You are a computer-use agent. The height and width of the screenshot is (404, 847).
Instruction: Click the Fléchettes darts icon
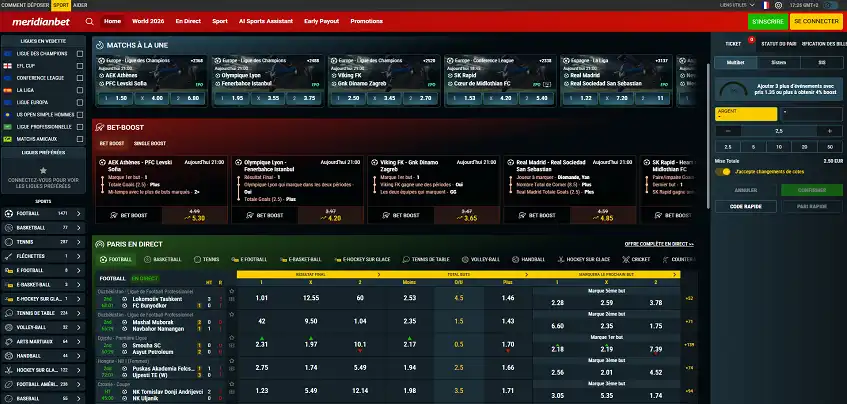coord(9,256)
